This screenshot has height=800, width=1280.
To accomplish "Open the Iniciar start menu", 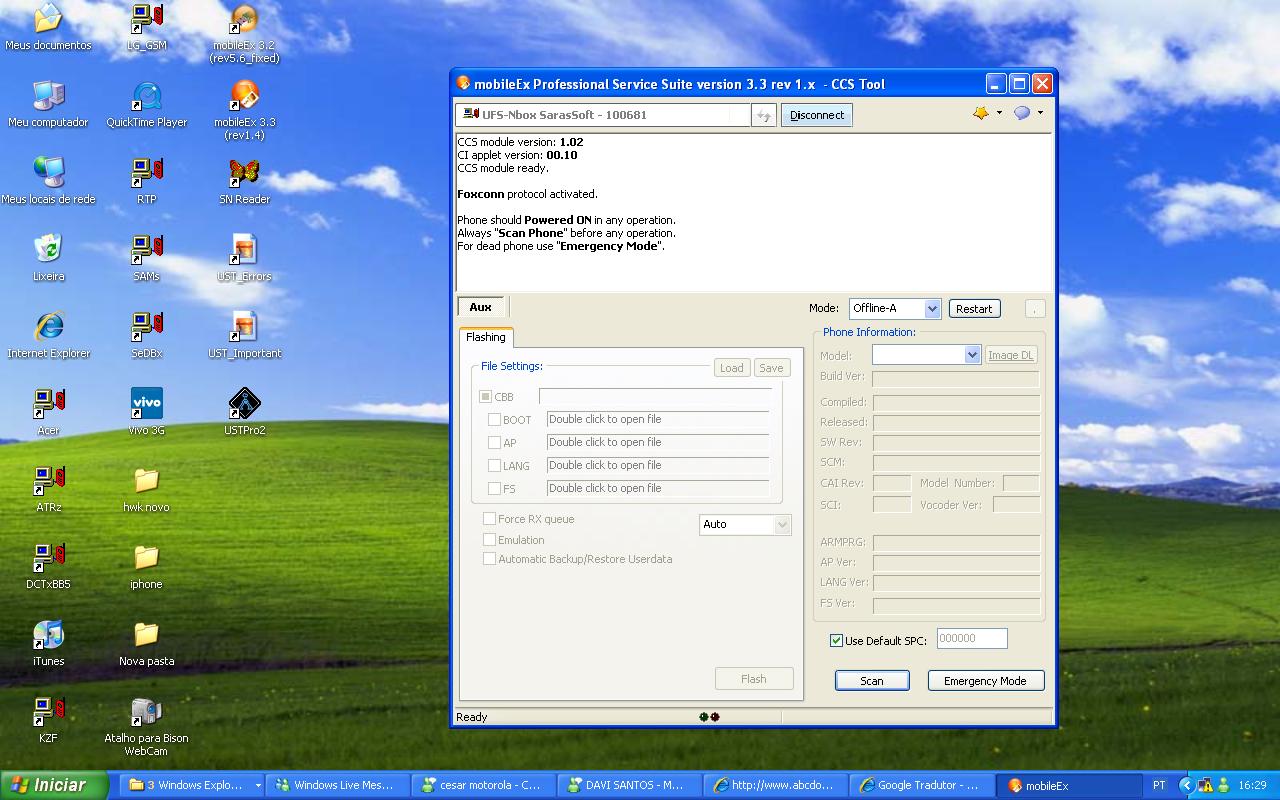I will (x=54, y=785).
